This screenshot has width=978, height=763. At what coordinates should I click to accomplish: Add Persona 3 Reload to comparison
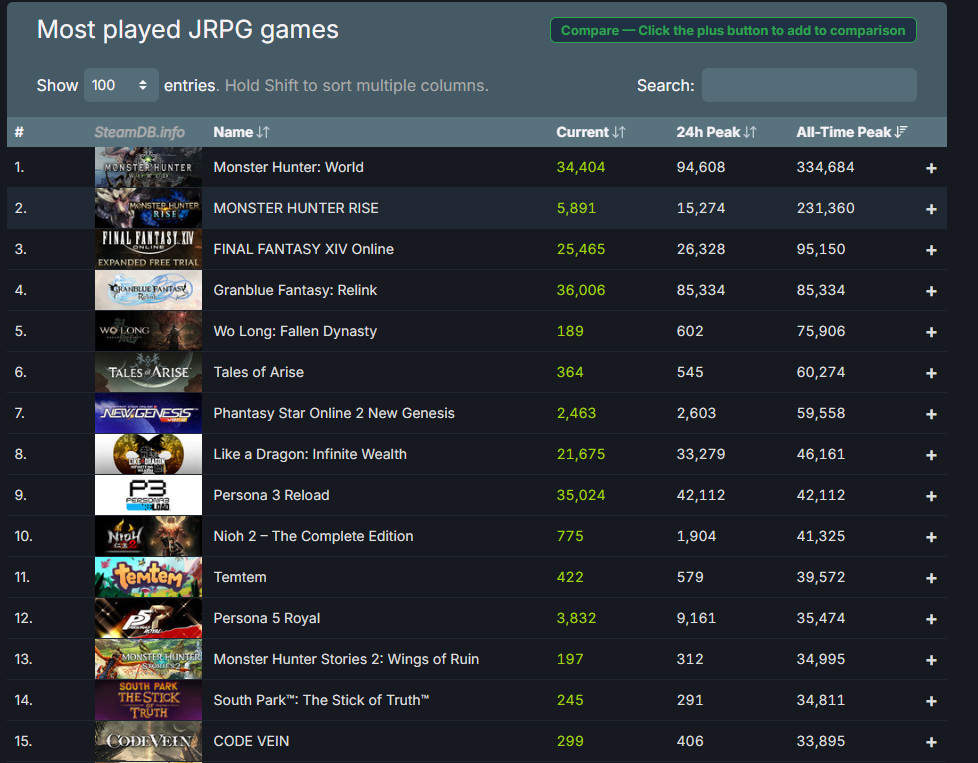[x=931, y=496]
